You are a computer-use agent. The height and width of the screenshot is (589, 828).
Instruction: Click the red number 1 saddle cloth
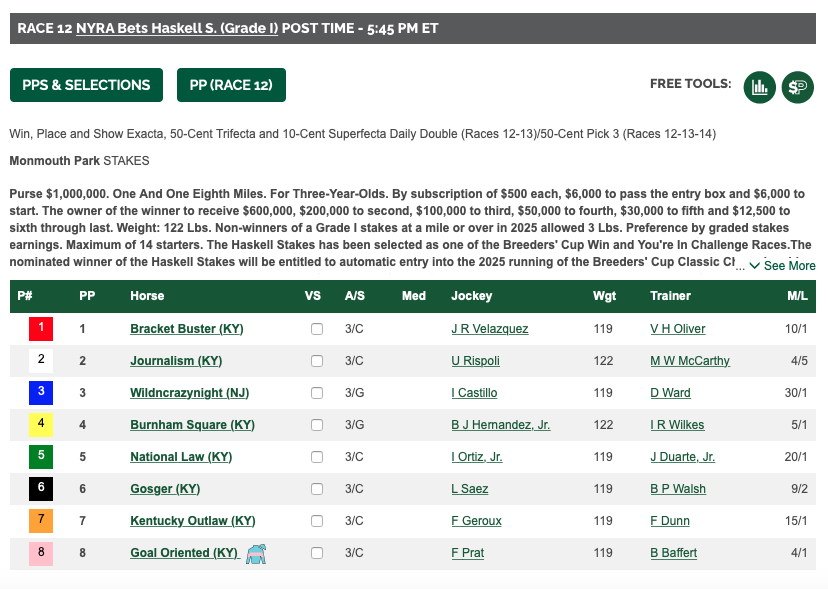point(41,328)
